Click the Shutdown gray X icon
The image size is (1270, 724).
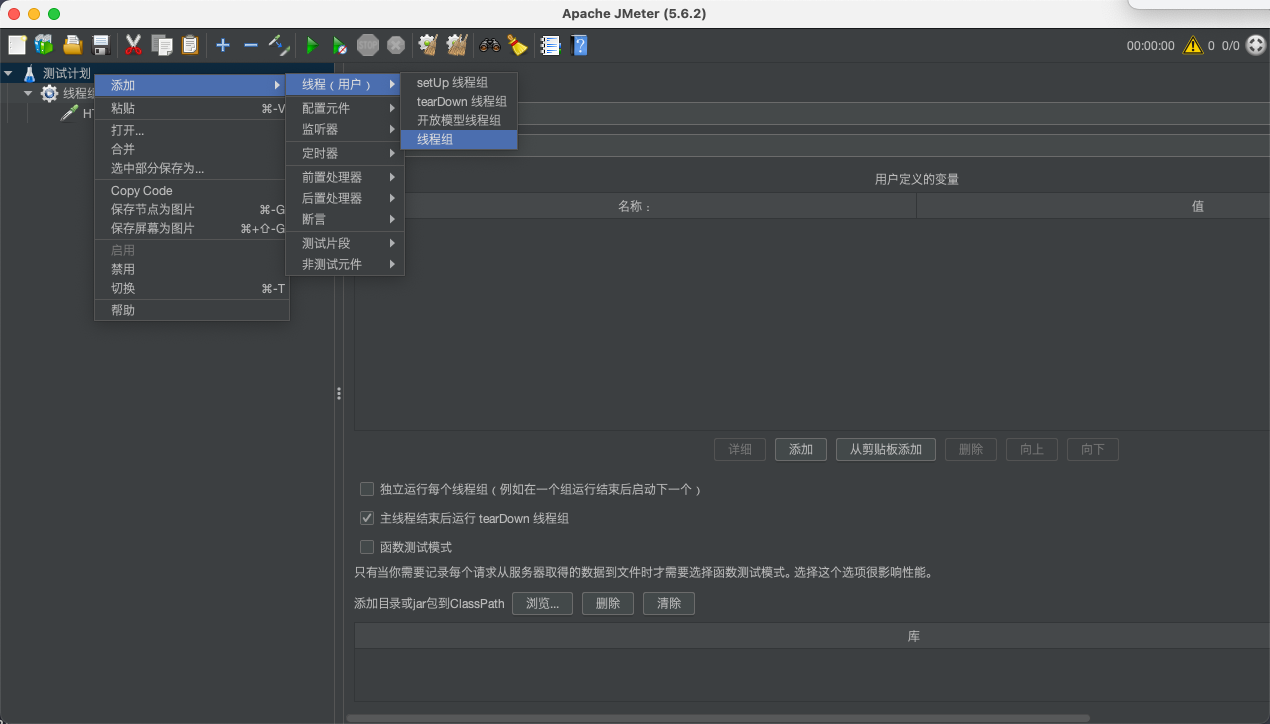(396, 45)
